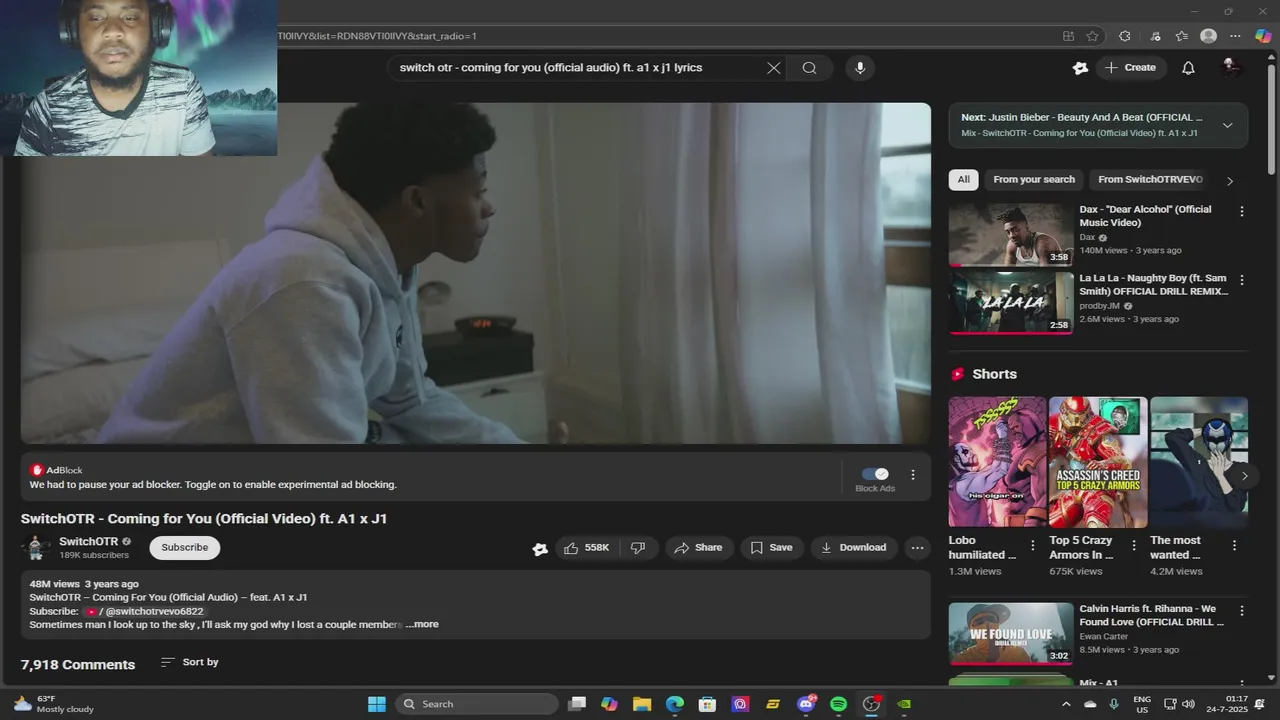Viewport: 1280px width, 720px height.
Task: Open Windows Start menu
Action: (x=377, y=704)
